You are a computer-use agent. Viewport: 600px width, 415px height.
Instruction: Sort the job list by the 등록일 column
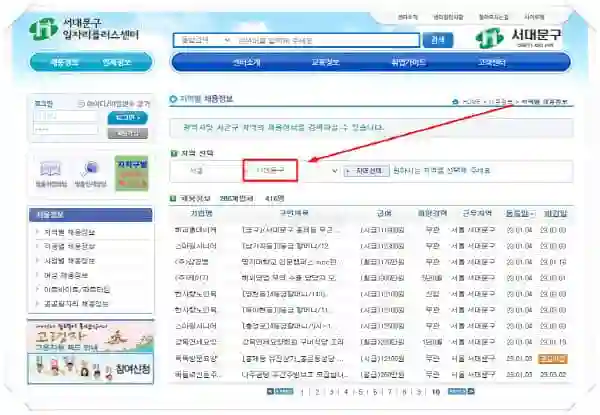pos(520,213)
